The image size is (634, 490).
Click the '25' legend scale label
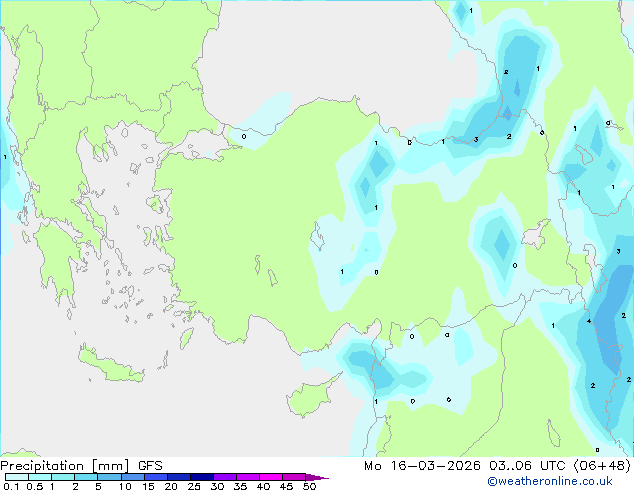tap(194, 486)
